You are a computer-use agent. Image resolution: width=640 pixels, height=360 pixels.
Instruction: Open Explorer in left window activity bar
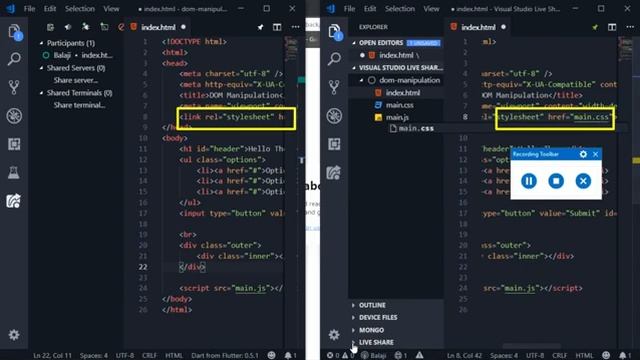click(14, 32)
